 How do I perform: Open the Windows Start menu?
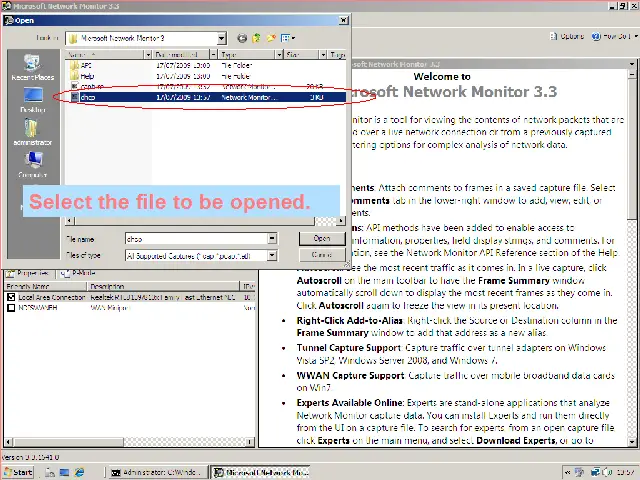click(x=18, y=472)
